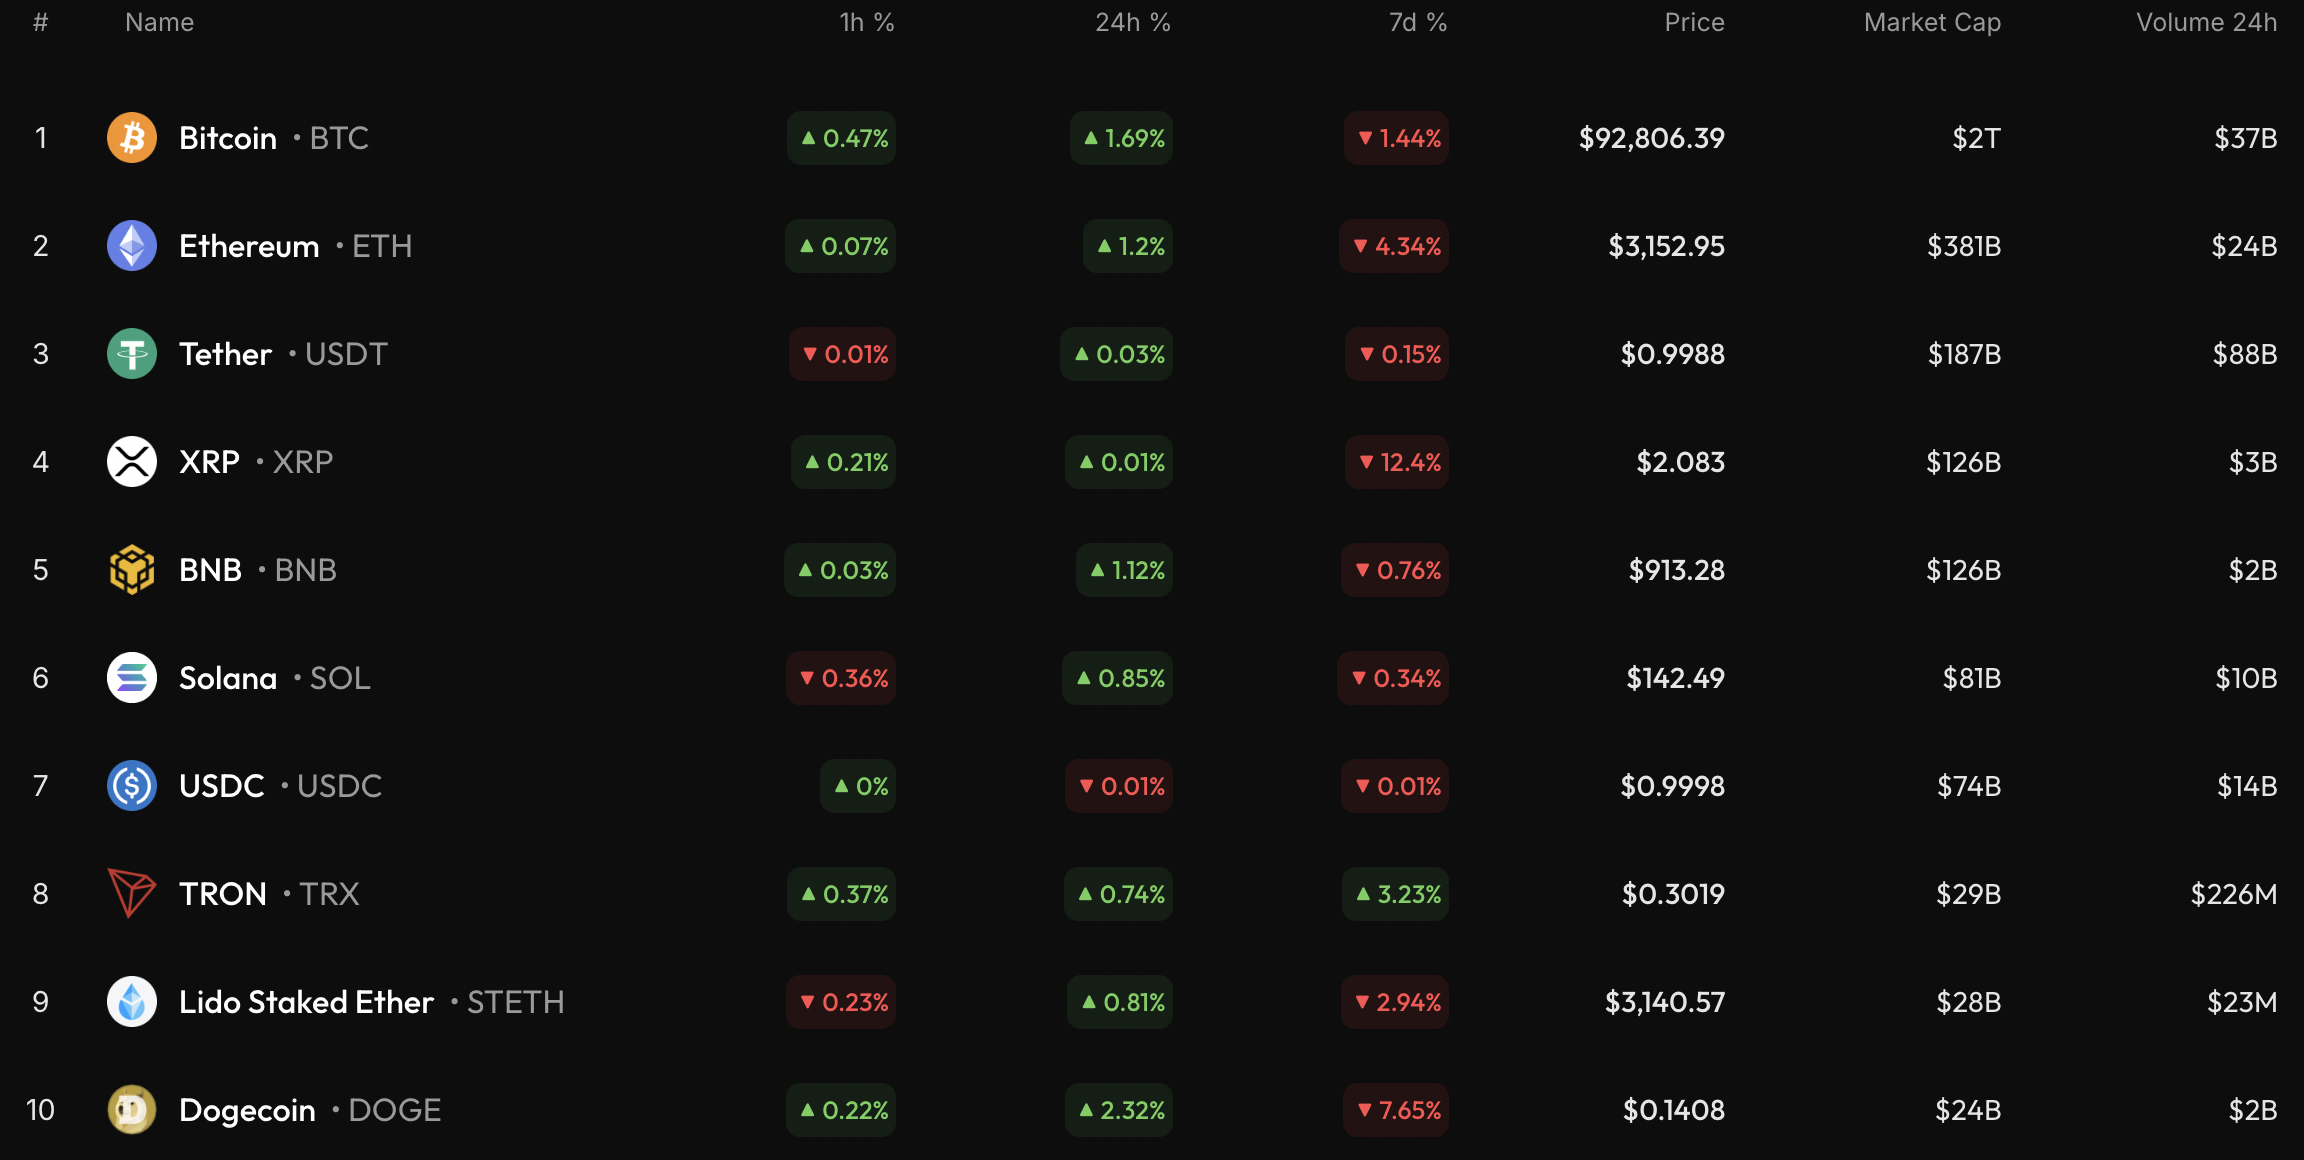This screenshot has height=1160, width=2304.
Task: Click the Ethereum price $3,152.95
Action: [1666, 246]
